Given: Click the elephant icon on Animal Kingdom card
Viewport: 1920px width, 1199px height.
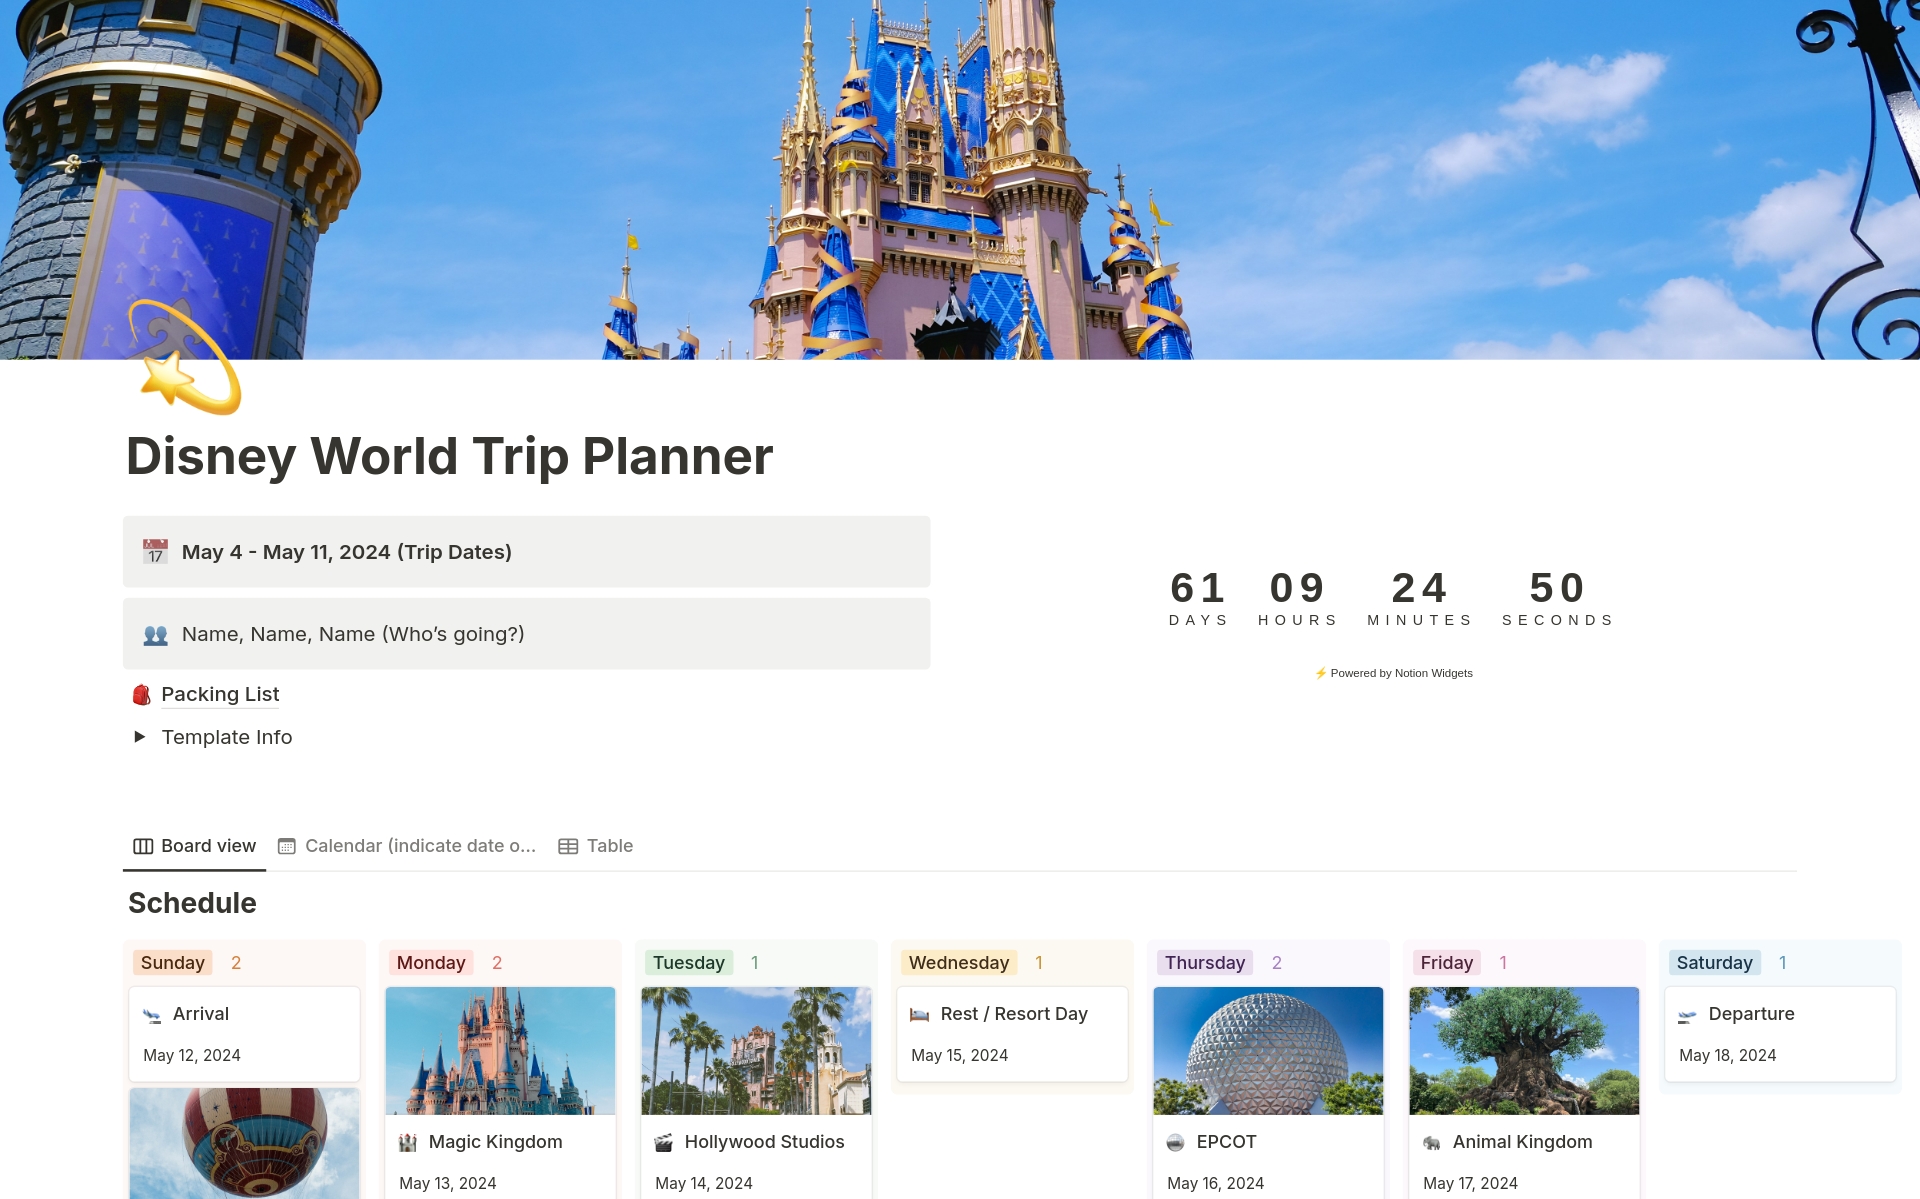Looking at the screenshot, I should [x=1431, y=1143].
